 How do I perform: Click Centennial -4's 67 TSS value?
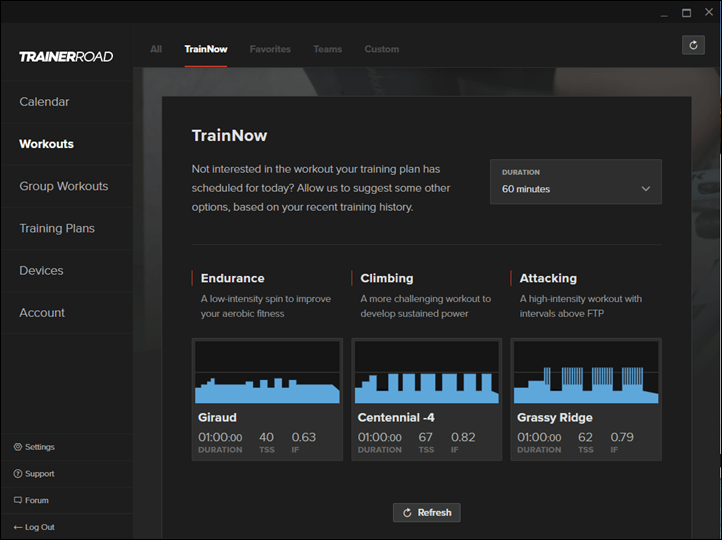pyautogui.click(x=425, y=437)
